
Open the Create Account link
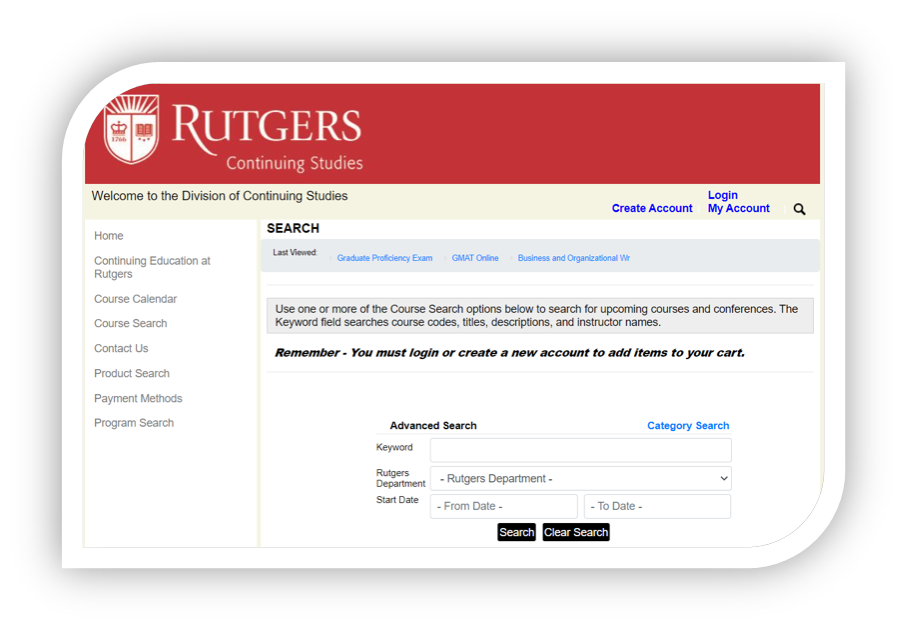[x=652, y=209]
